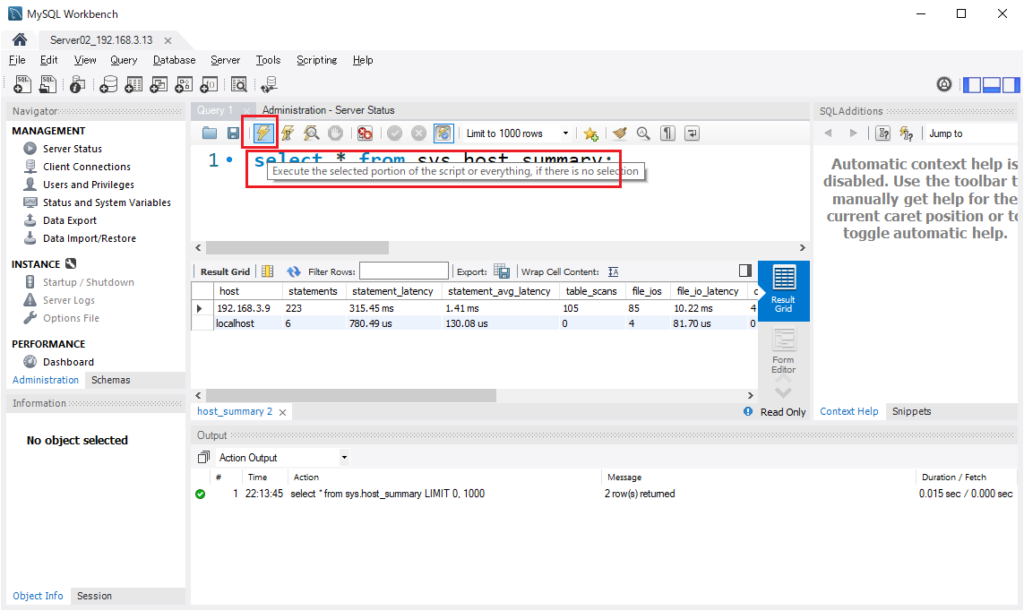Click the result grid horizontal scrollbar

(x=351, y=396)
